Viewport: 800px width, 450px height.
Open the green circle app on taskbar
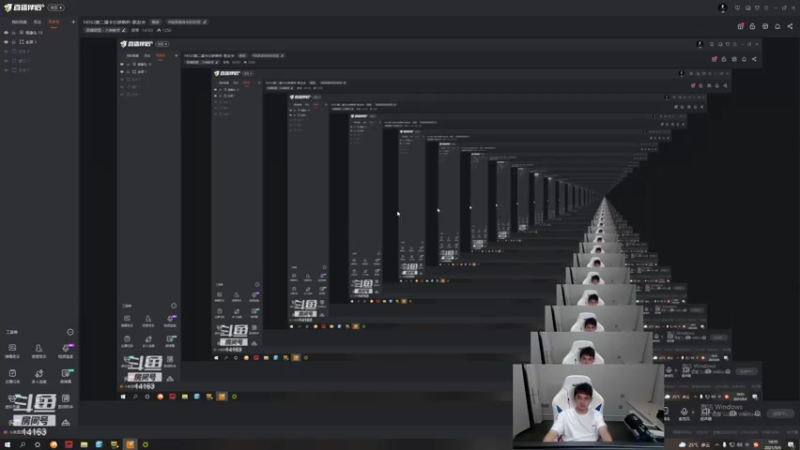145,444
